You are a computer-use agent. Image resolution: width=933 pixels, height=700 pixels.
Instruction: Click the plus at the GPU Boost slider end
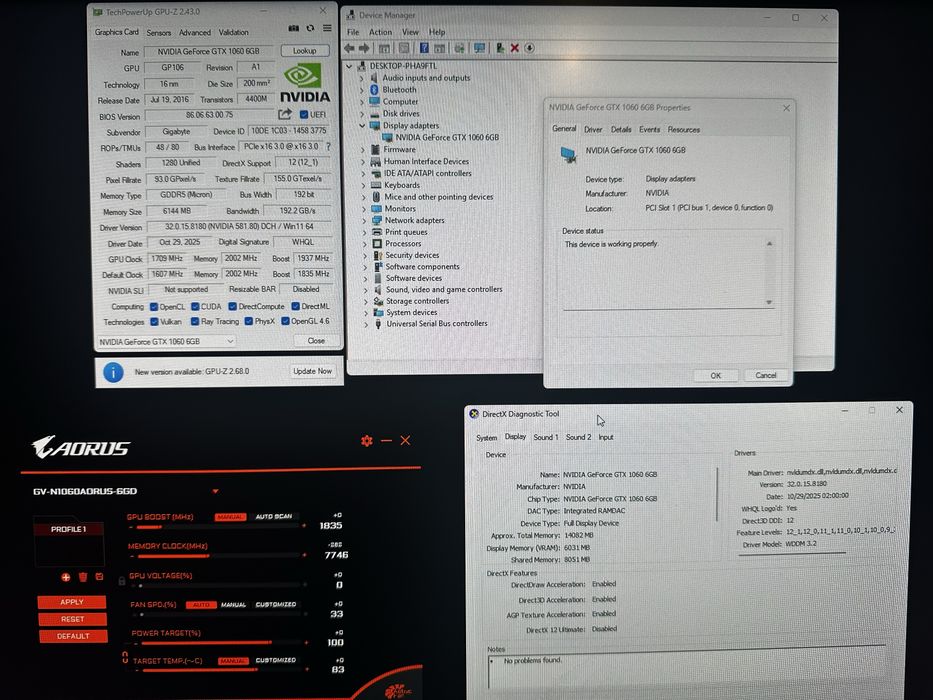coord(304,526)
